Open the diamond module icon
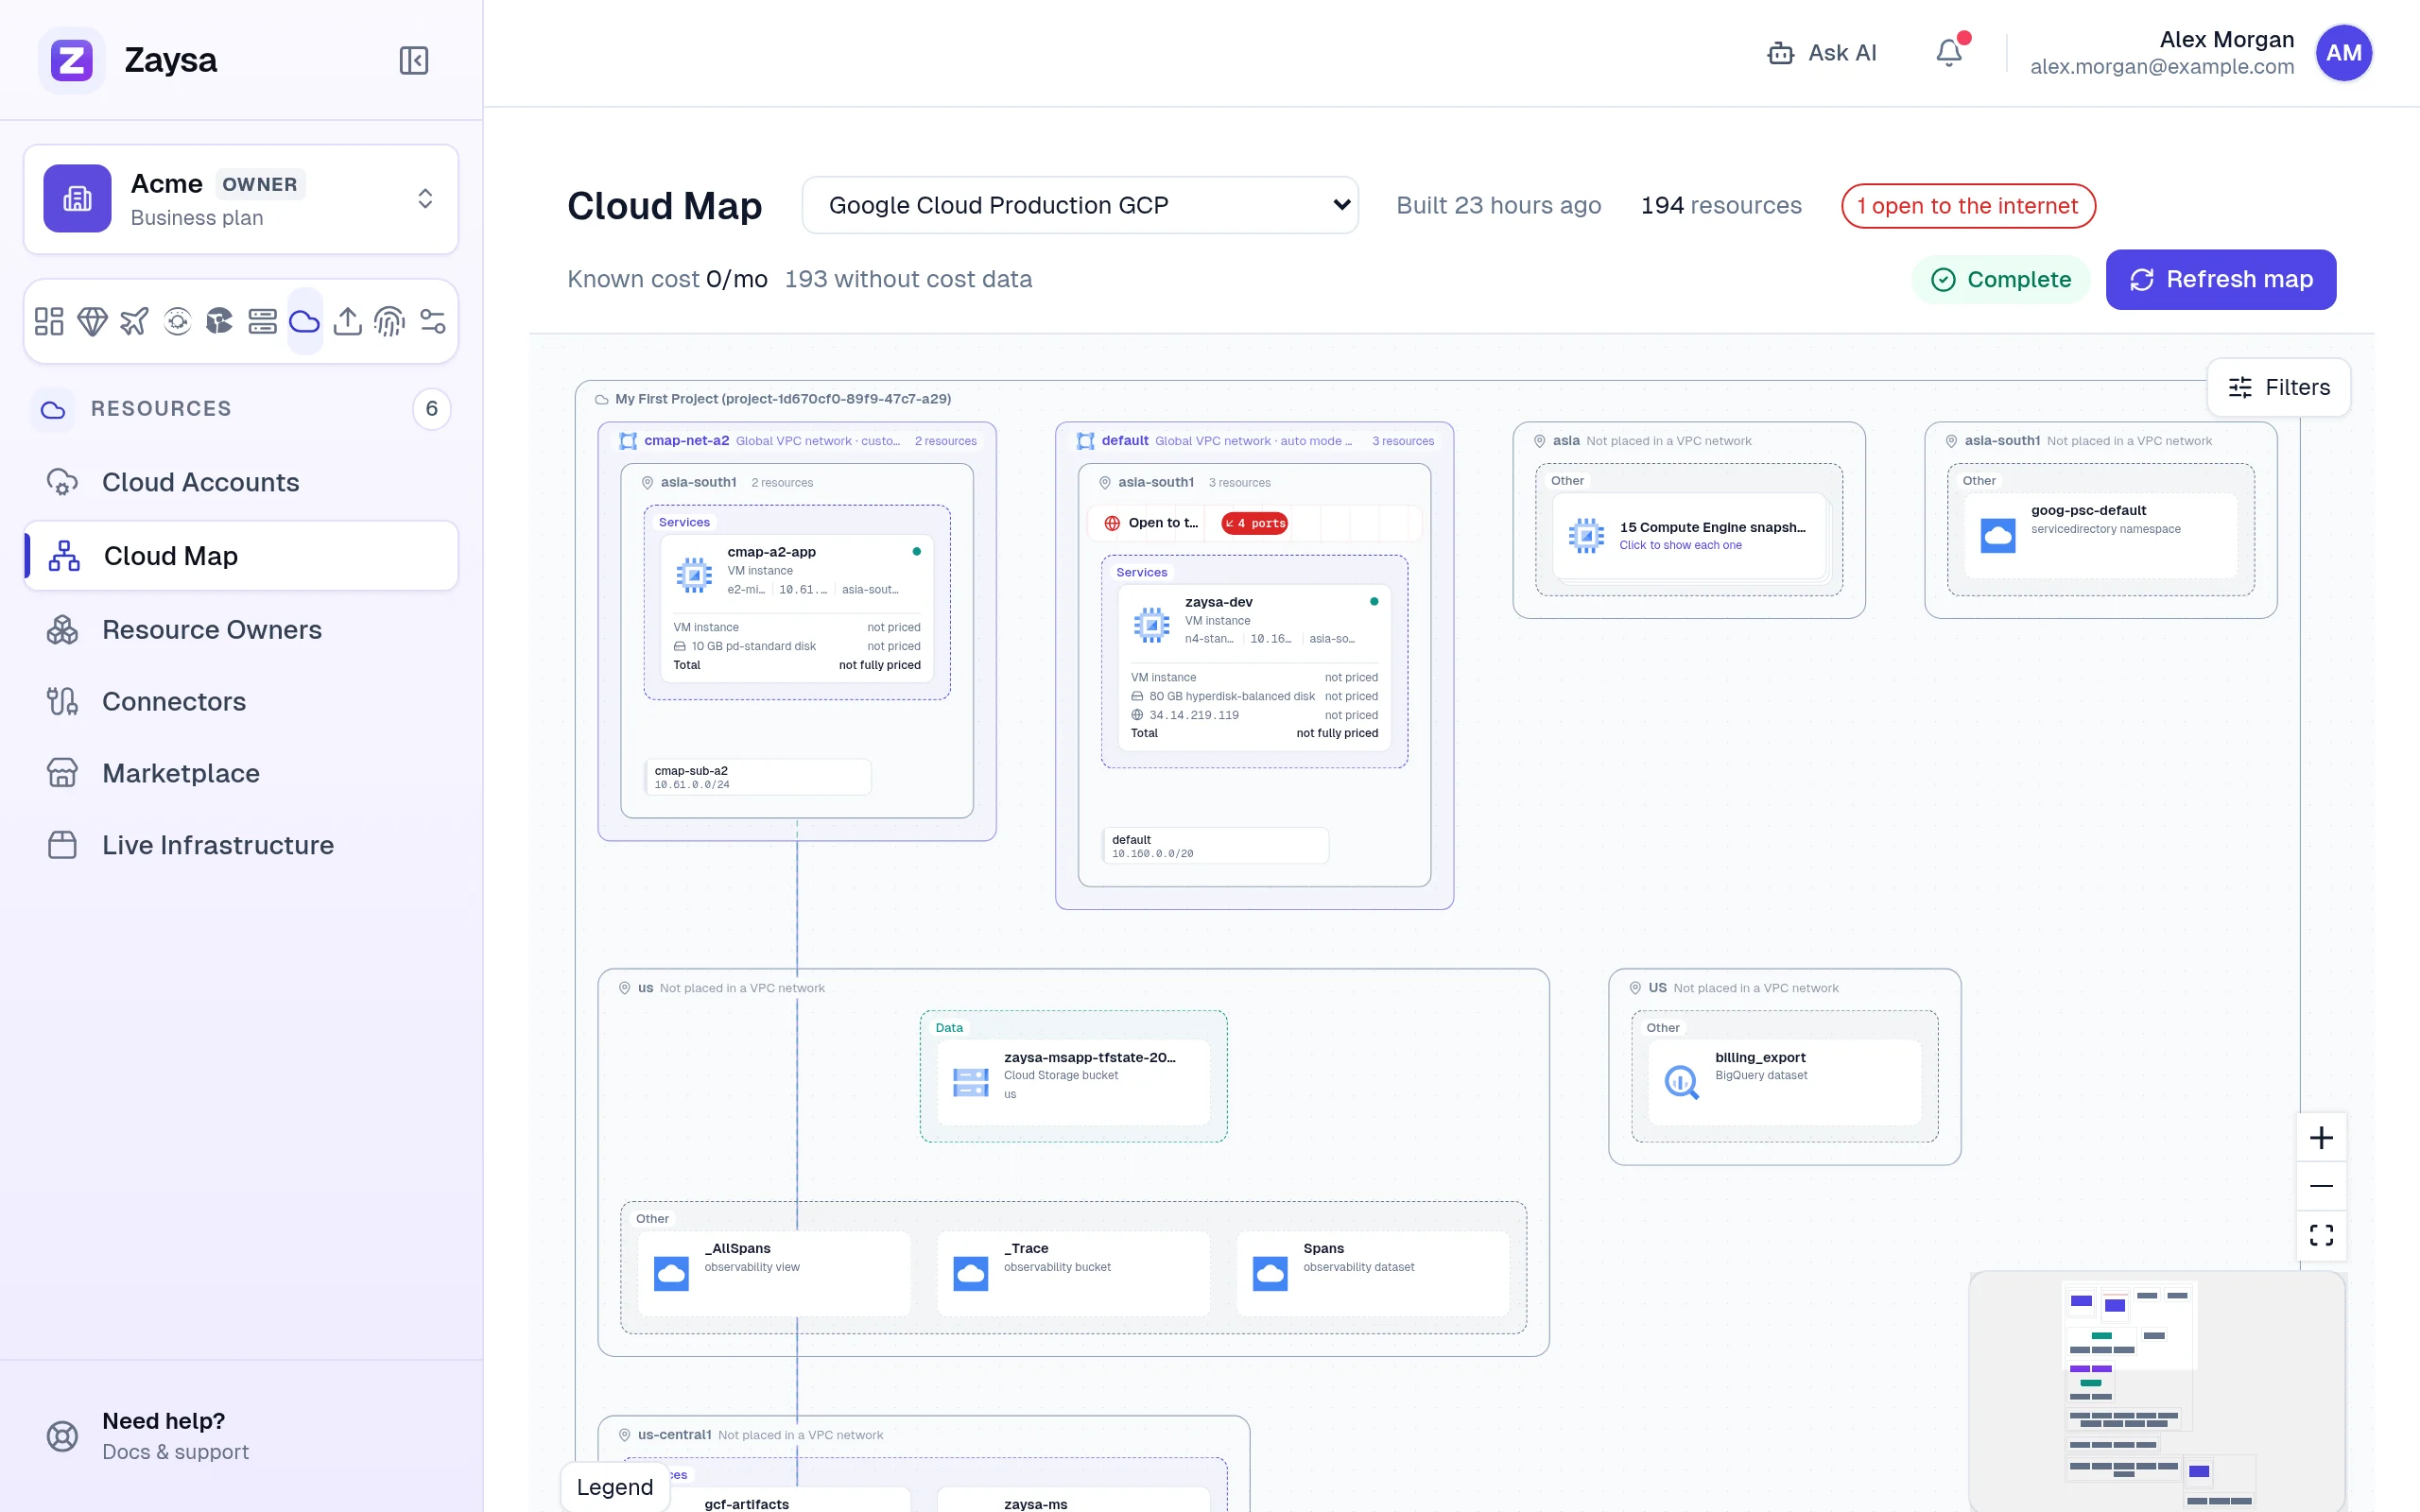Image resolution: width=2420 pixels, height=1512 pixels. coord(92,321)
